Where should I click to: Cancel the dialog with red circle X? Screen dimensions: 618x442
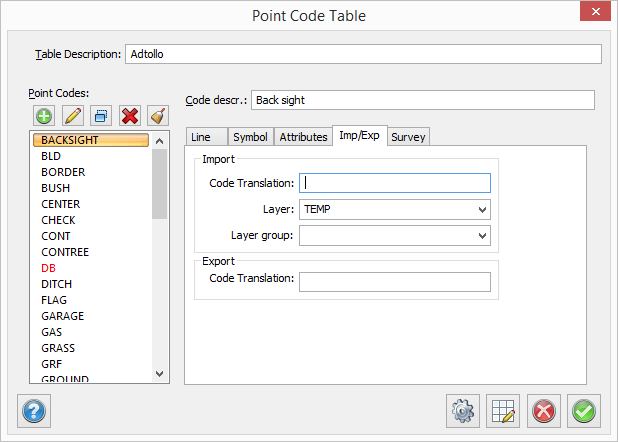[544, 410]
